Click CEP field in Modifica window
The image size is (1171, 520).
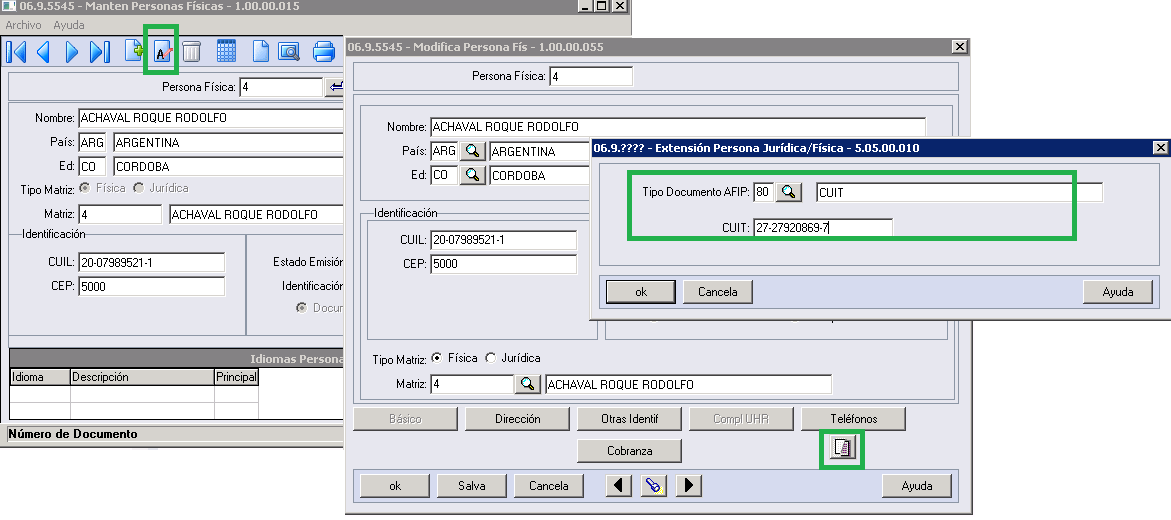pyautogui.click(x=503, y=264)
